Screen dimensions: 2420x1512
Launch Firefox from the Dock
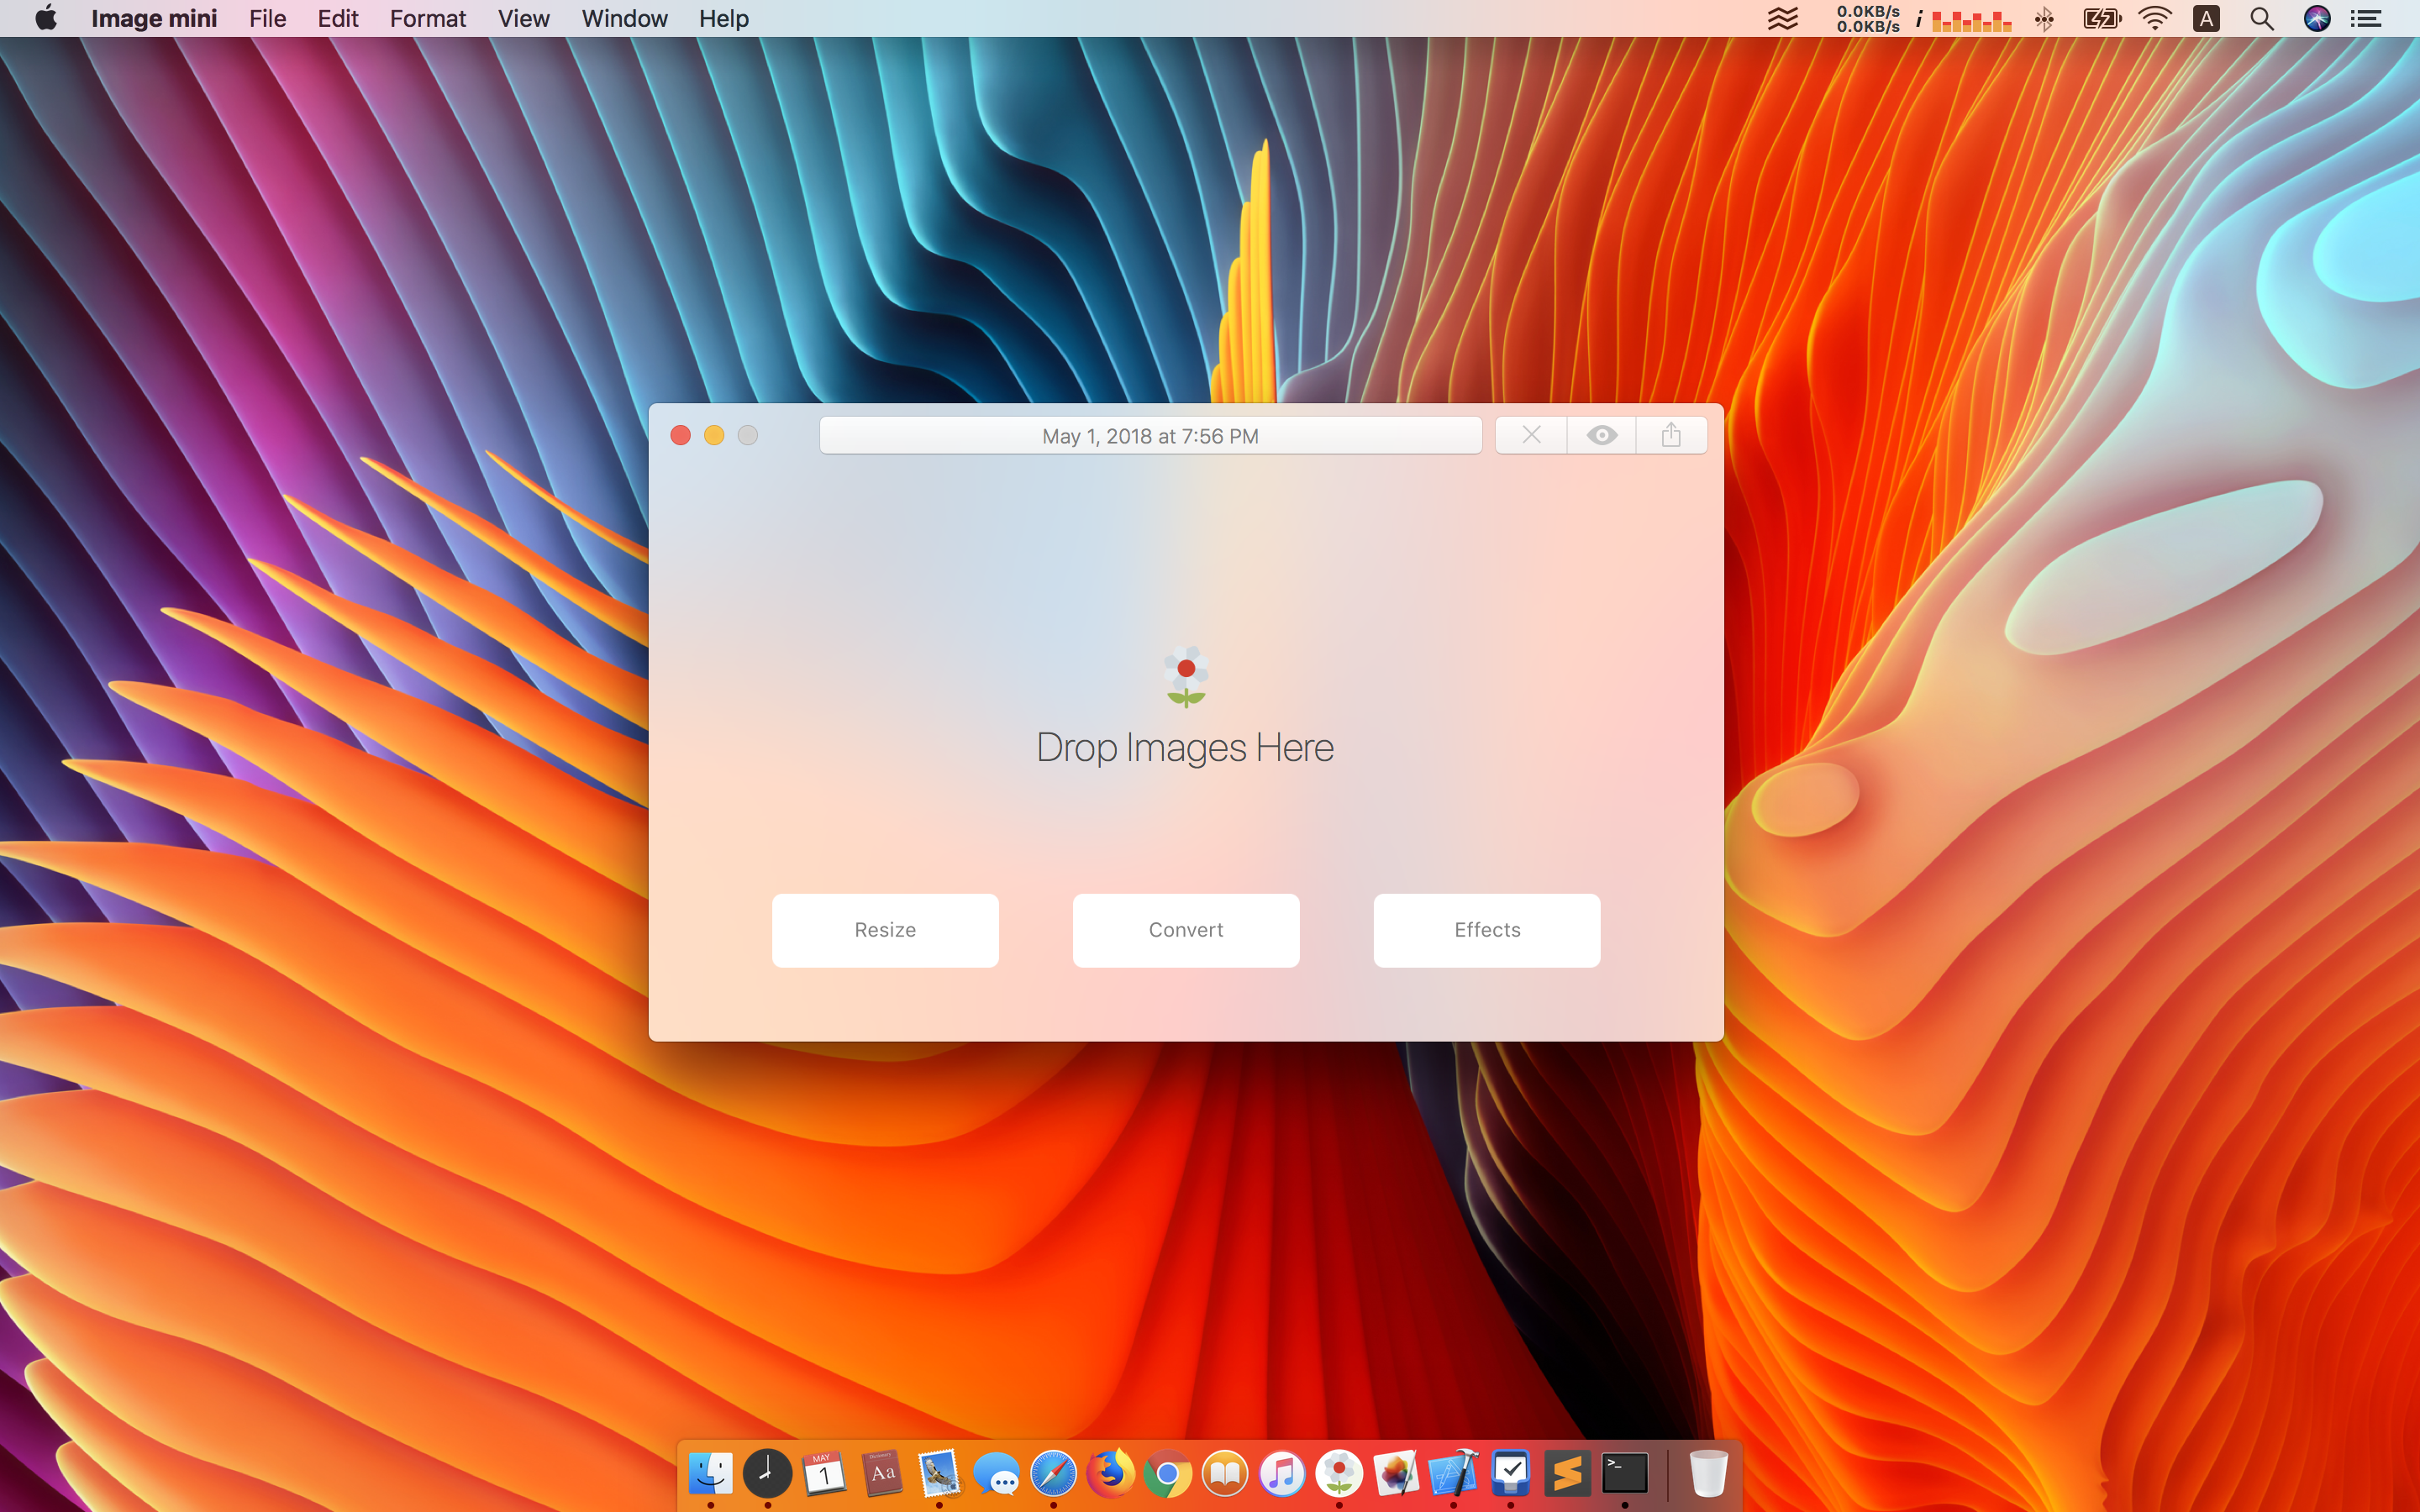click(1110, 1473)
